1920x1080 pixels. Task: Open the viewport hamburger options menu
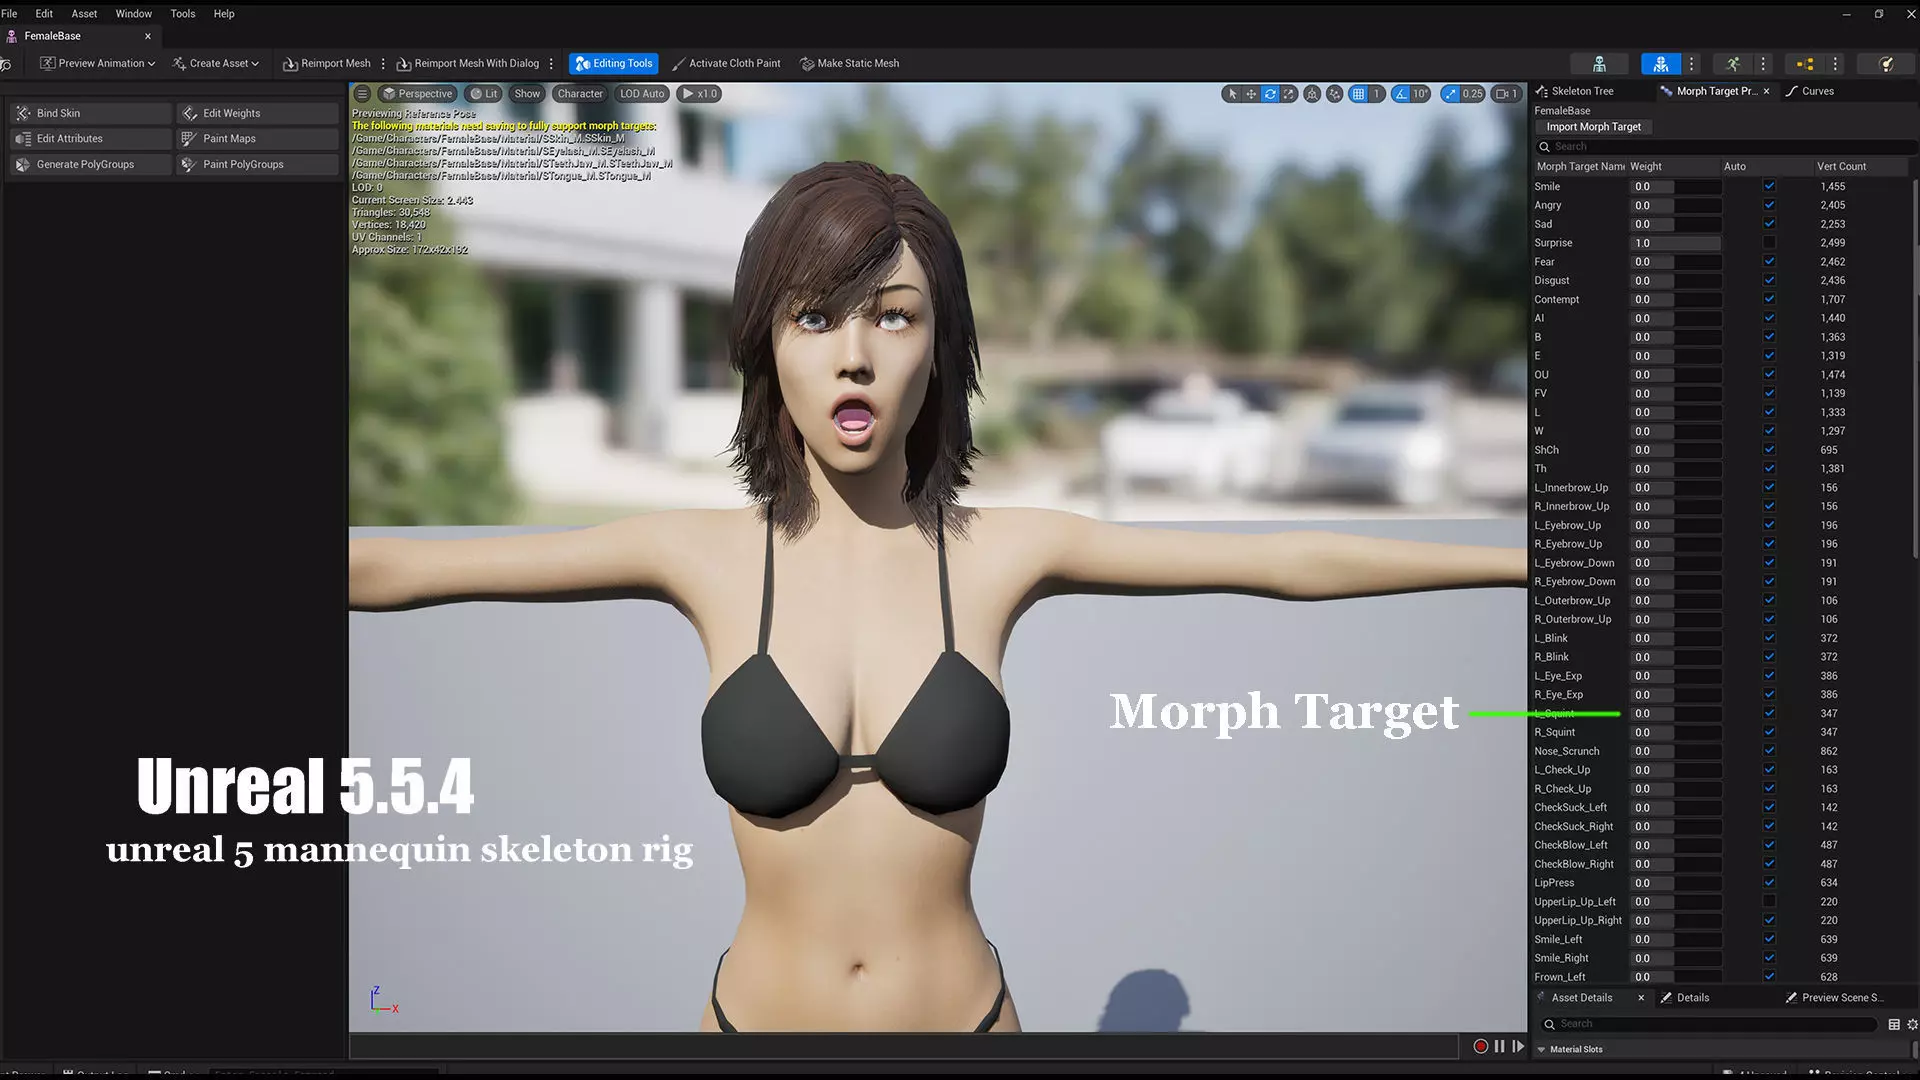362,94
